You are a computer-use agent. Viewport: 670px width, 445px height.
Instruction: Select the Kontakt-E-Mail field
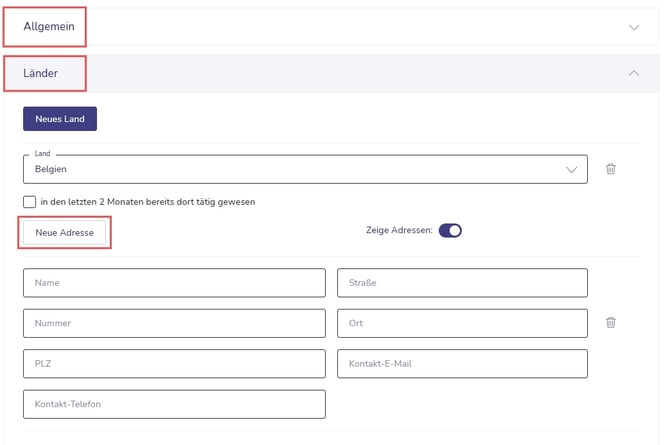coord(462,363)
